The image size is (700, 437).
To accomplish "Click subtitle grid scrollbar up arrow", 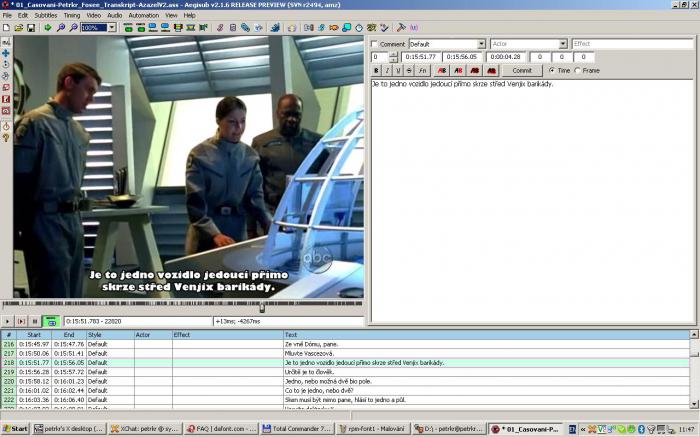I will [694, 334].
